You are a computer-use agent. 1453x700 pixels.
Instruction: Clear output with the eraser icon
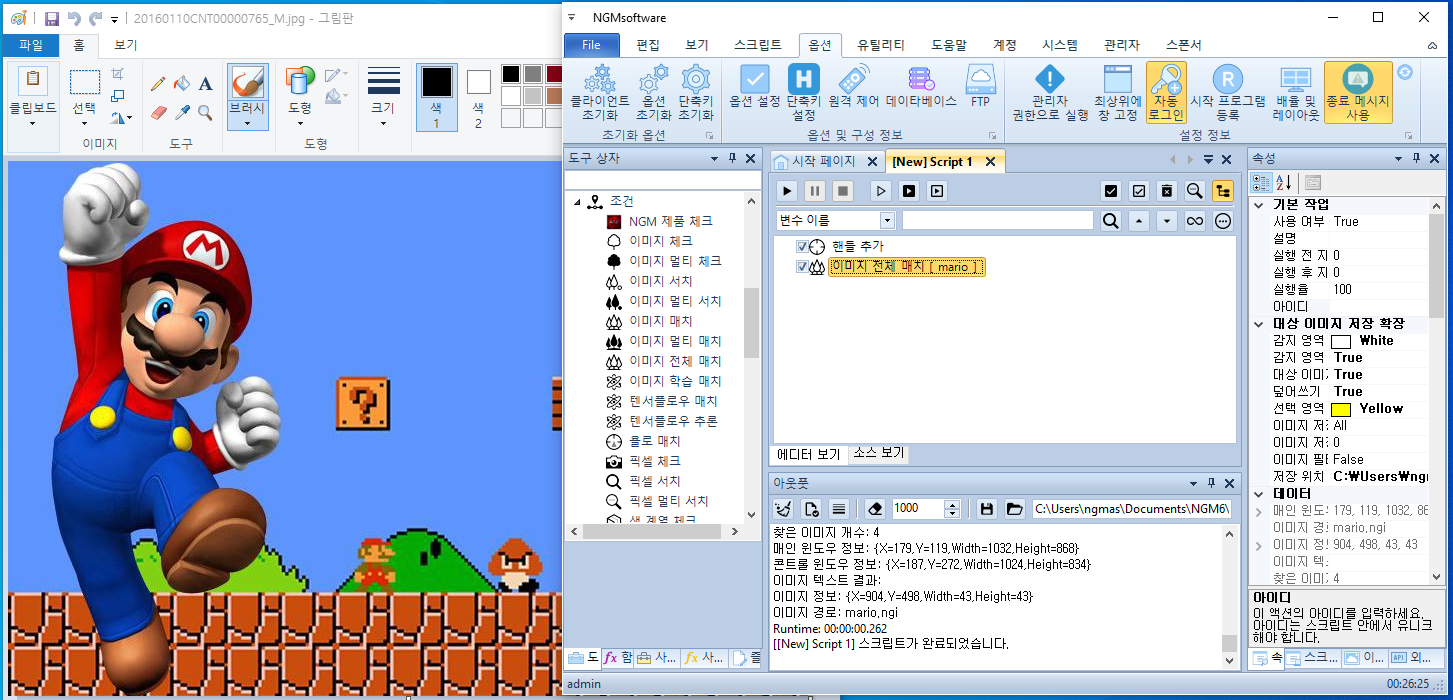pos(875,509)
